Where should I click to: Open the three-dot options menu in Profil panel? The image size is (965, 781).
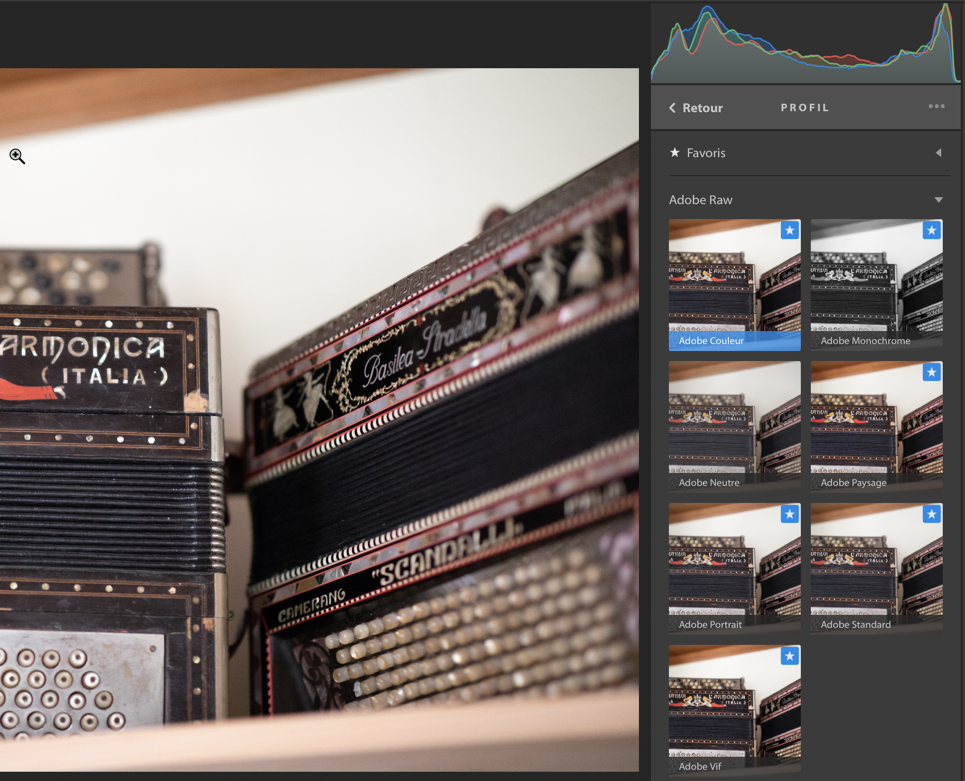click(936, 106)
